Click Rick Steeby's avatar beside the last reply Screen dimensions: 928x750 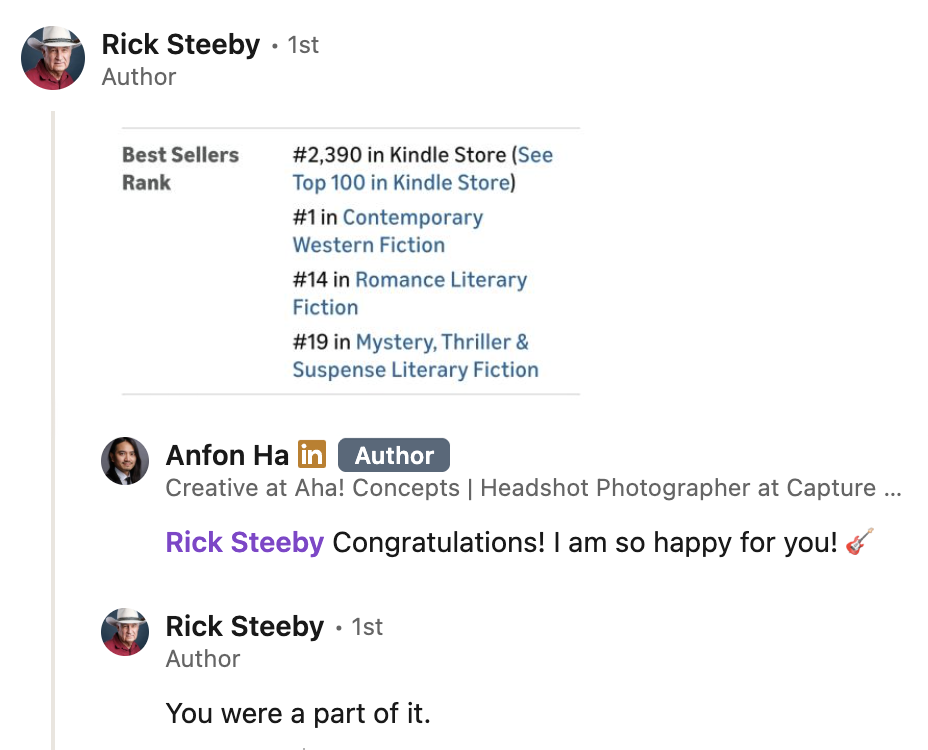(x=126, y=632)
